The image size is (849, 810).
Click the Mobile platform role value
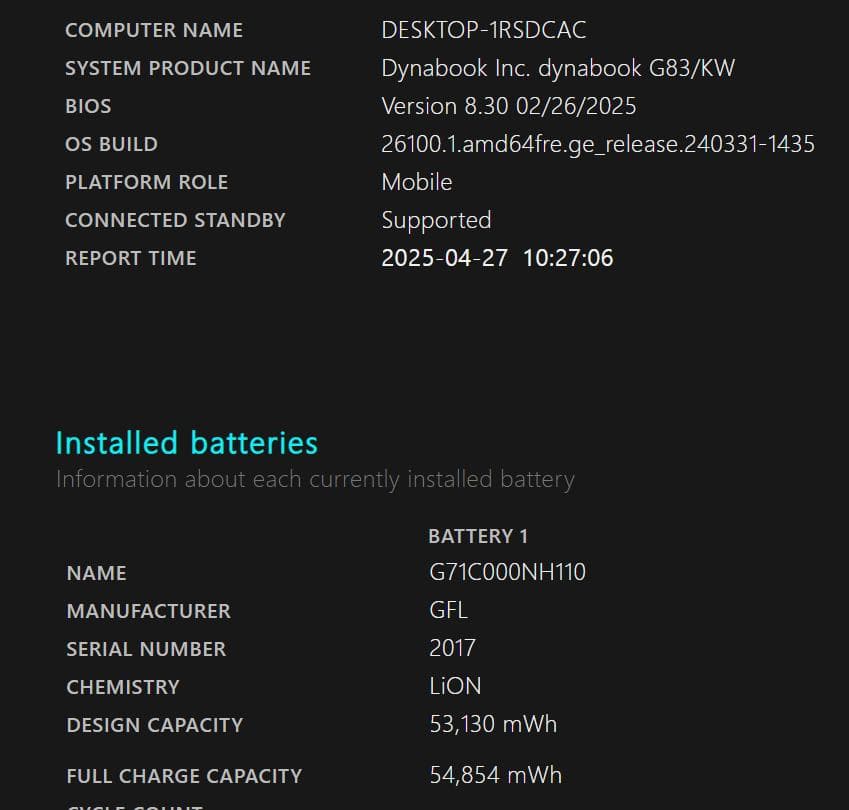coord(417,182)
